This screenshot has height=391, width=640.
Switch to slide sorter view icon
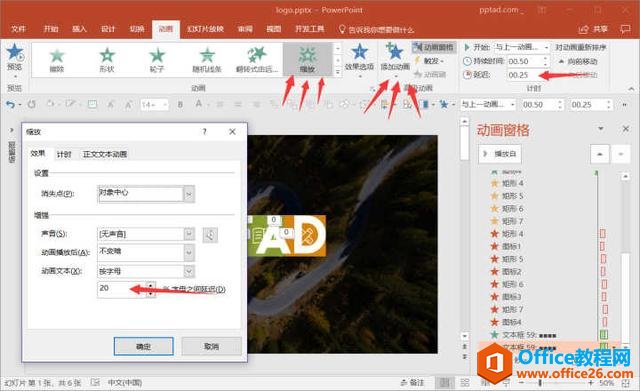point(464,383)
